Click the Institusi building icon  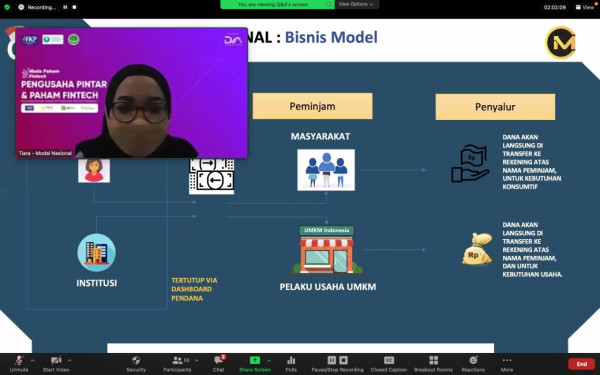96,253
